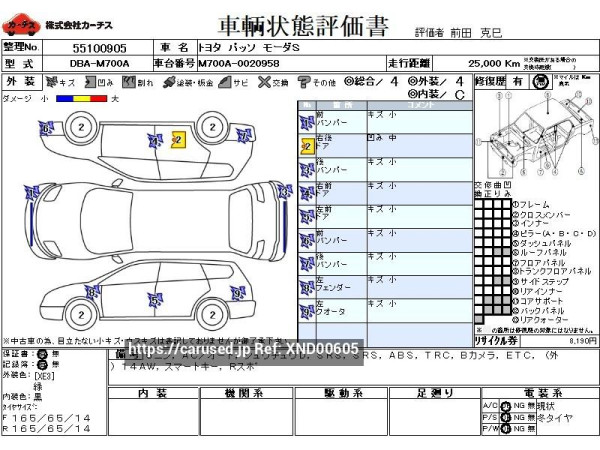
Task: Click the number 8 icon in the damage table
Action: coord(307,289)
